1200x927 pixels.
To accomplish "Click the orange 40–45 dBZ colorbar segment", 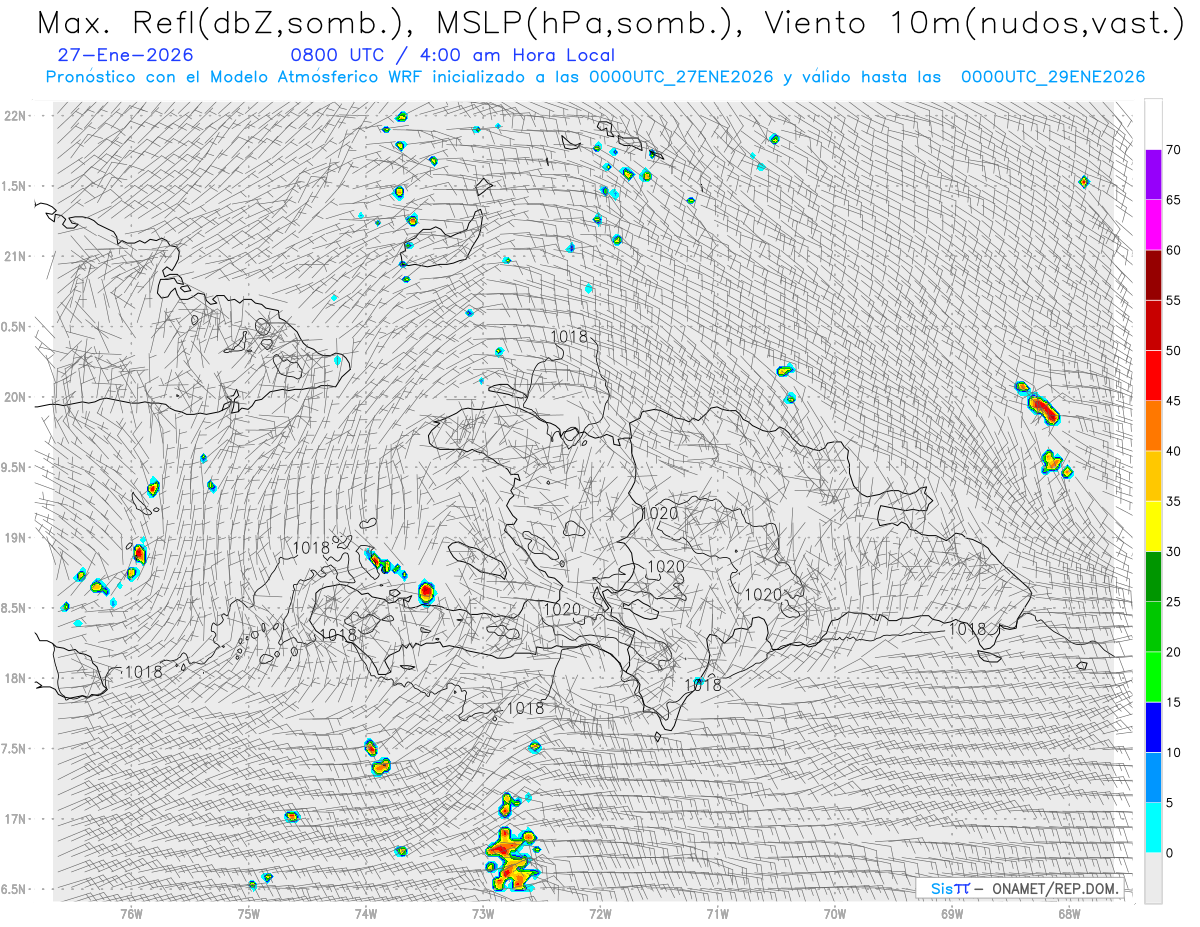I will coord(1153,426).
